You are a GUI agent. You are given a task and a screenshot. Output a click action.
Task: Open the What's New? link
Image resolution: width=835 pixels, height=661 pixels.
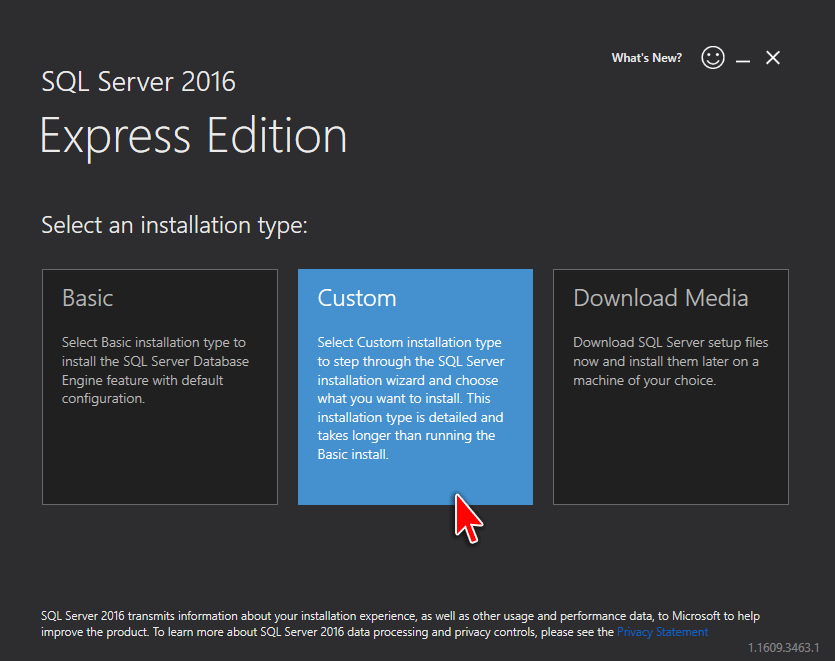(x=646, y=58)
